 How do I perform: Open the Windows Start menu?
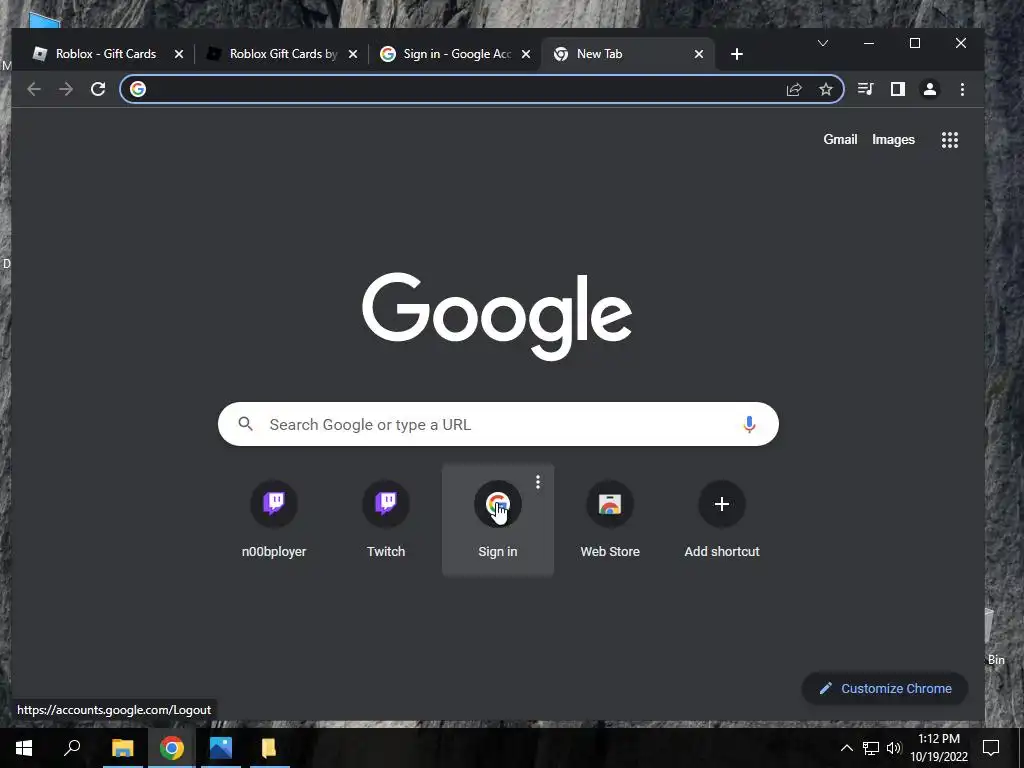[24, 748]
